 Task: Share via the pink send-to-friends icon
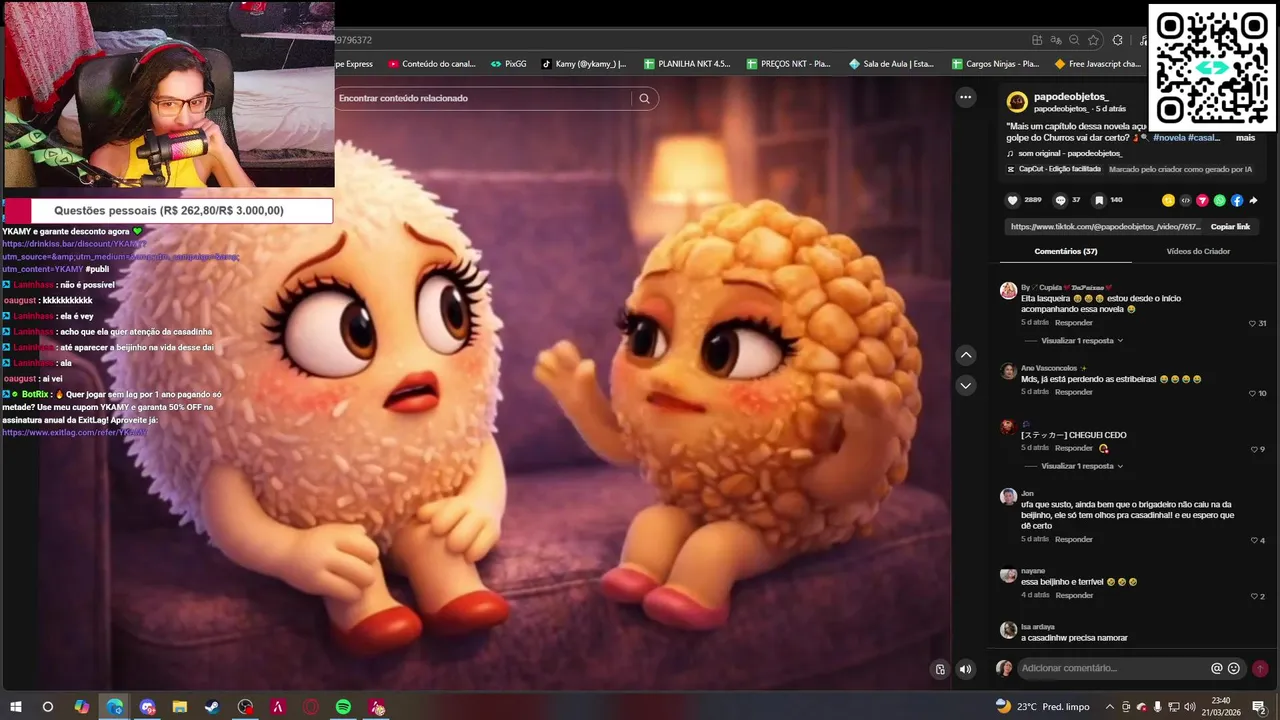coord(1203,200)
